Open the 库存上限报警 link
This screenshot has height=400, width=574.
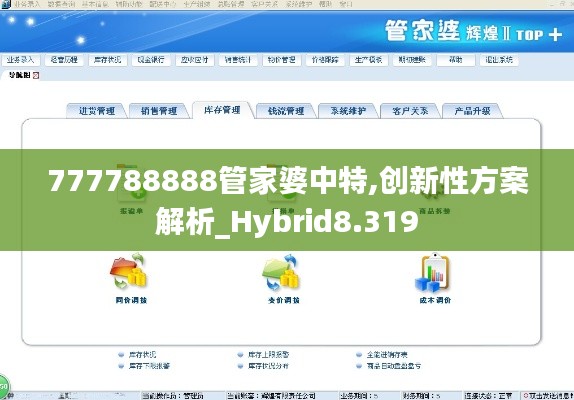268,355
